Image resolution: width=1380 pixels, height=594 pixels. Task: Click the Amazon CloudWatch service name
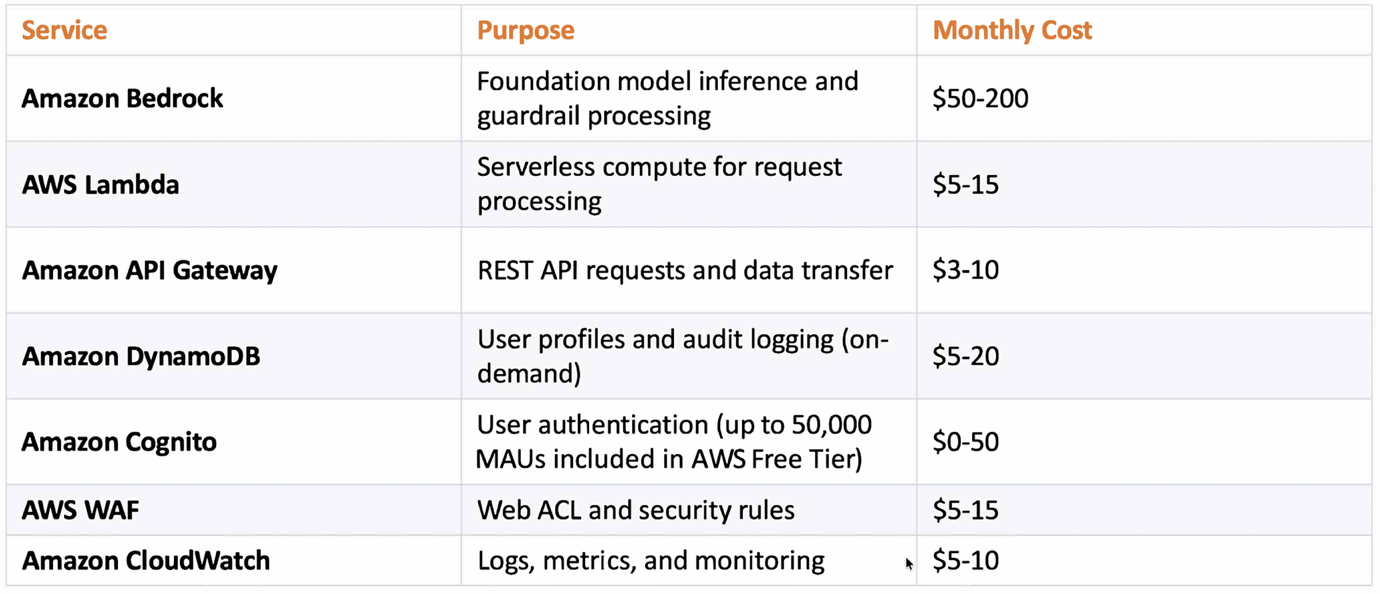point(146,560)
